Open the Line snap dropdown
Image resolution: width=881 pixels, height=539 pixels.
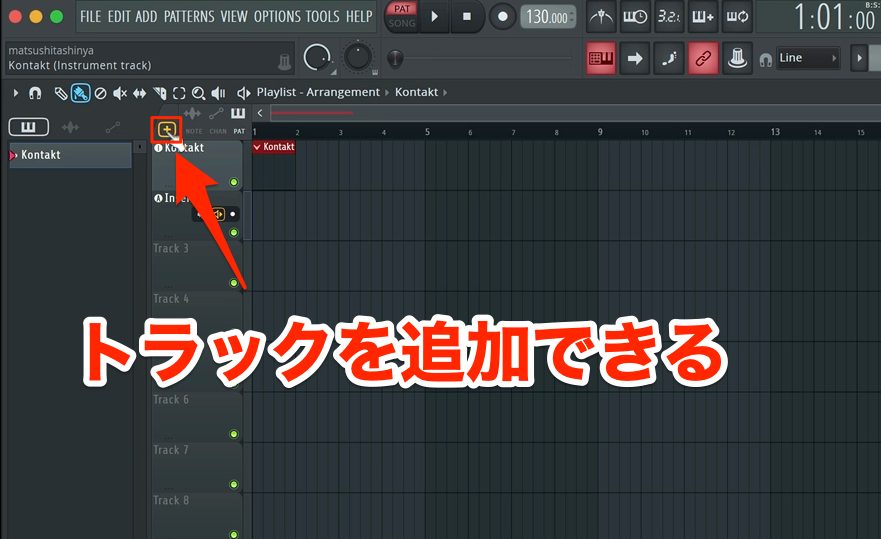coord(807,58)
